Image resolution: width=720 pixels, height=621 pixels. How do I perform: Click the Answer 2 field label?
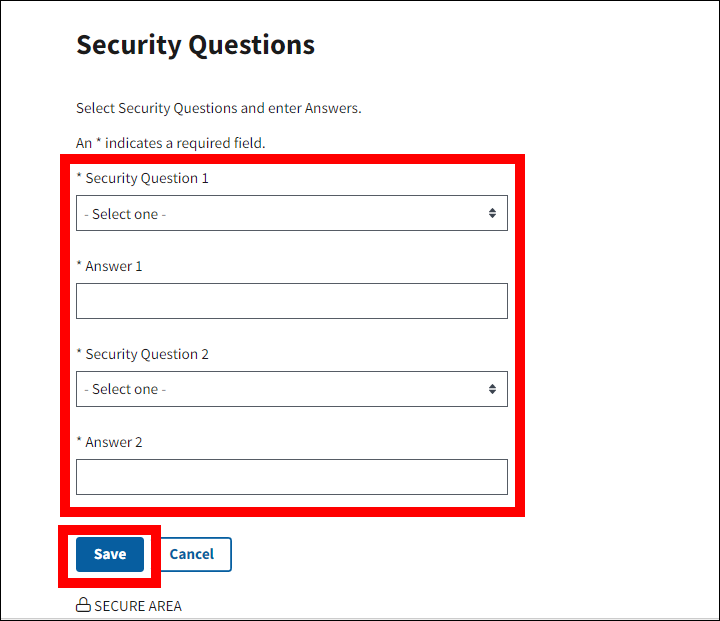tap(114, 442)
